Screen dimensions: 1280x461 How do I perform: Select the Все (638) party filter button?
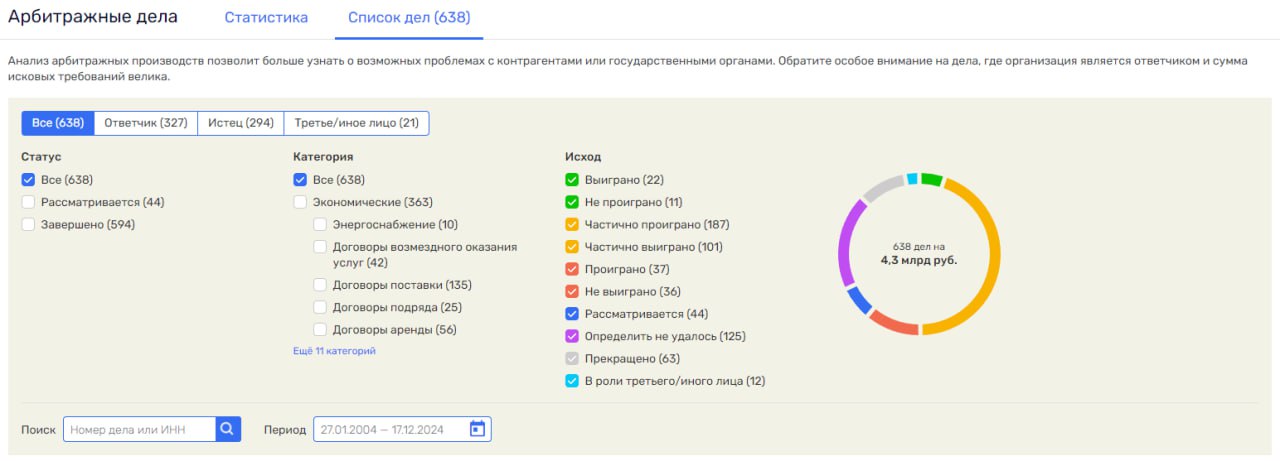[x=58, y=123]
